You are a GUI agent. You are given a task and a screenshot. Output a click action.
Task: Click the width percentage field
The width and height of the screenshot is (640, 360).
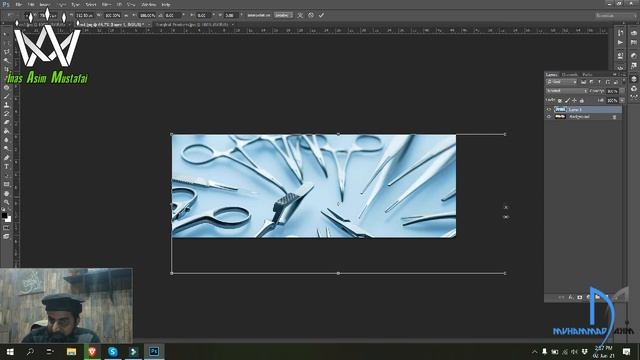(x=113, y=16)
